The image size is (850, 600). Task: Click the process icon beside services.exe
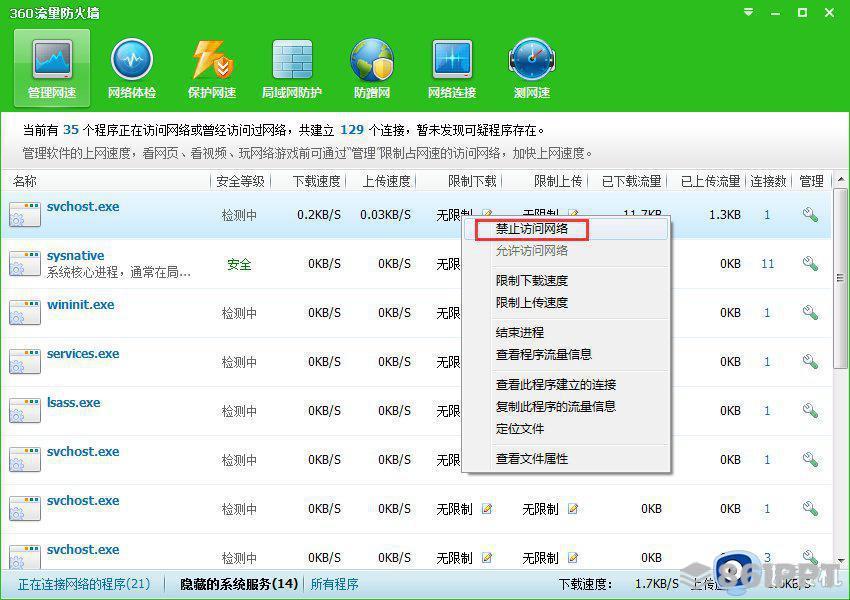coord(25,362)
